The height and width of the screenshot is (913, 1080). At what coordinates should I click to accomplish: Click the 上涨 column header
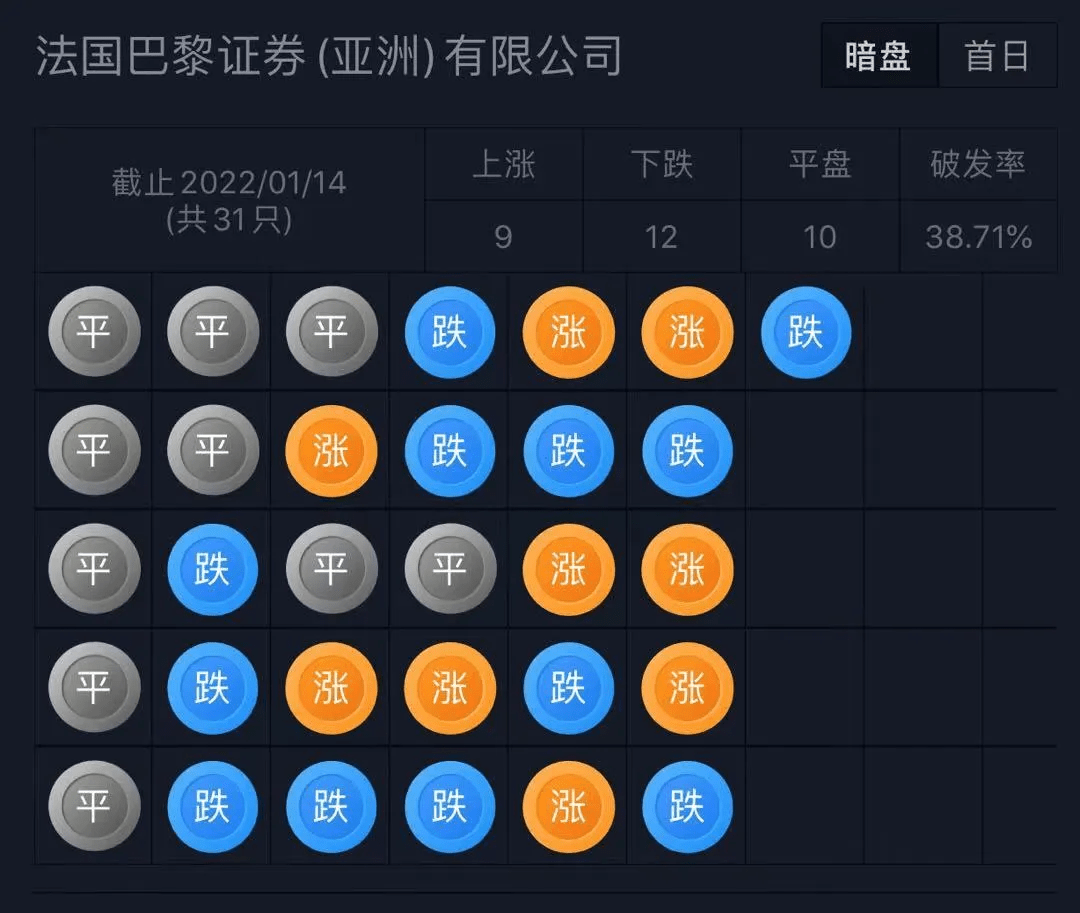pos(504,166)
